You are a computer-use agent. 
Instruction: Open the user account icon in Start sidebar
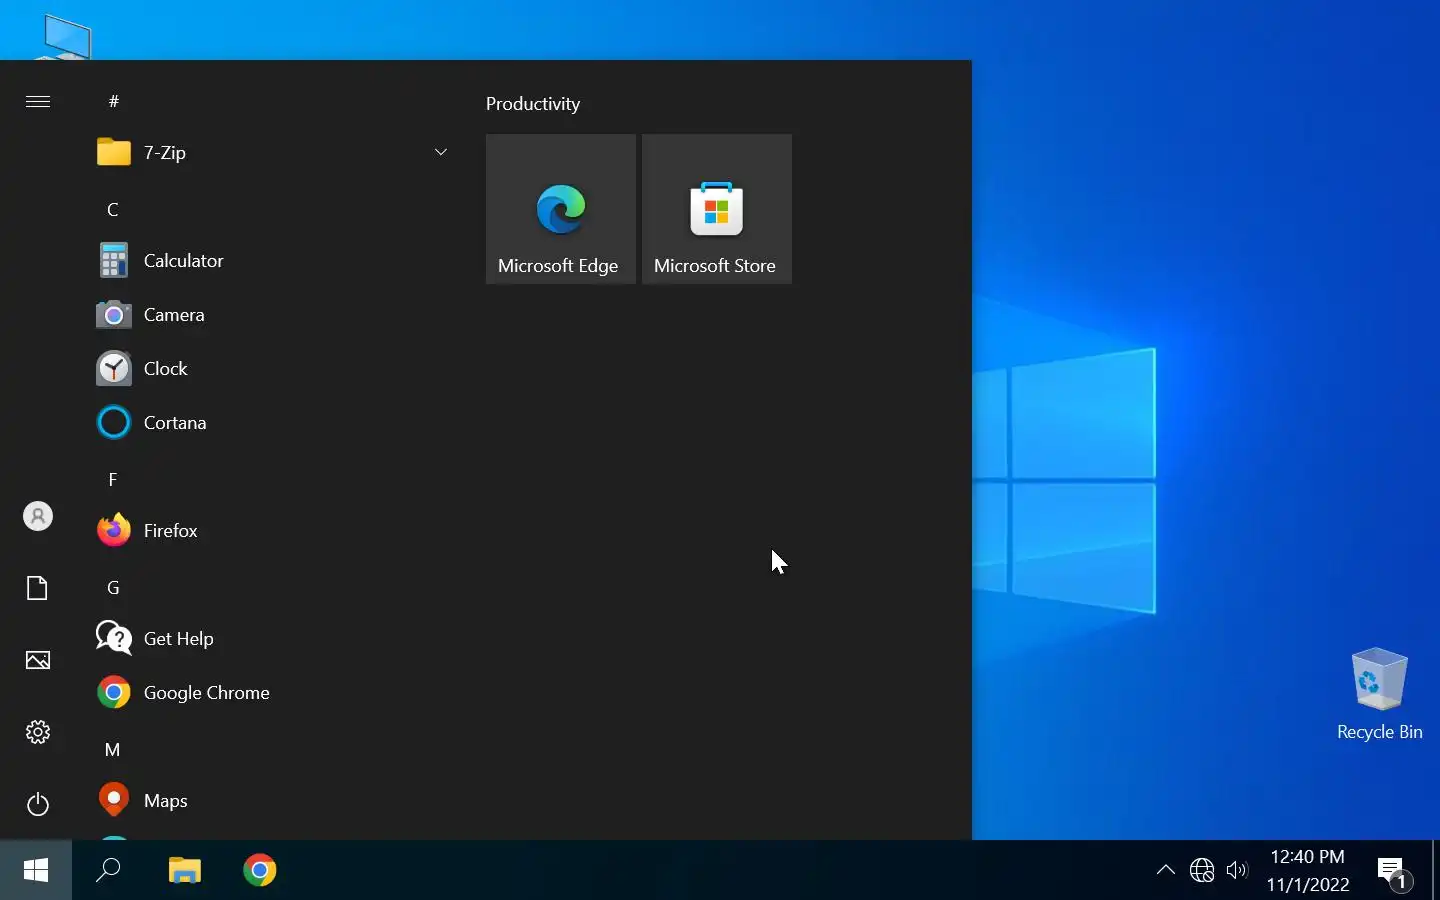coord(38,516)
